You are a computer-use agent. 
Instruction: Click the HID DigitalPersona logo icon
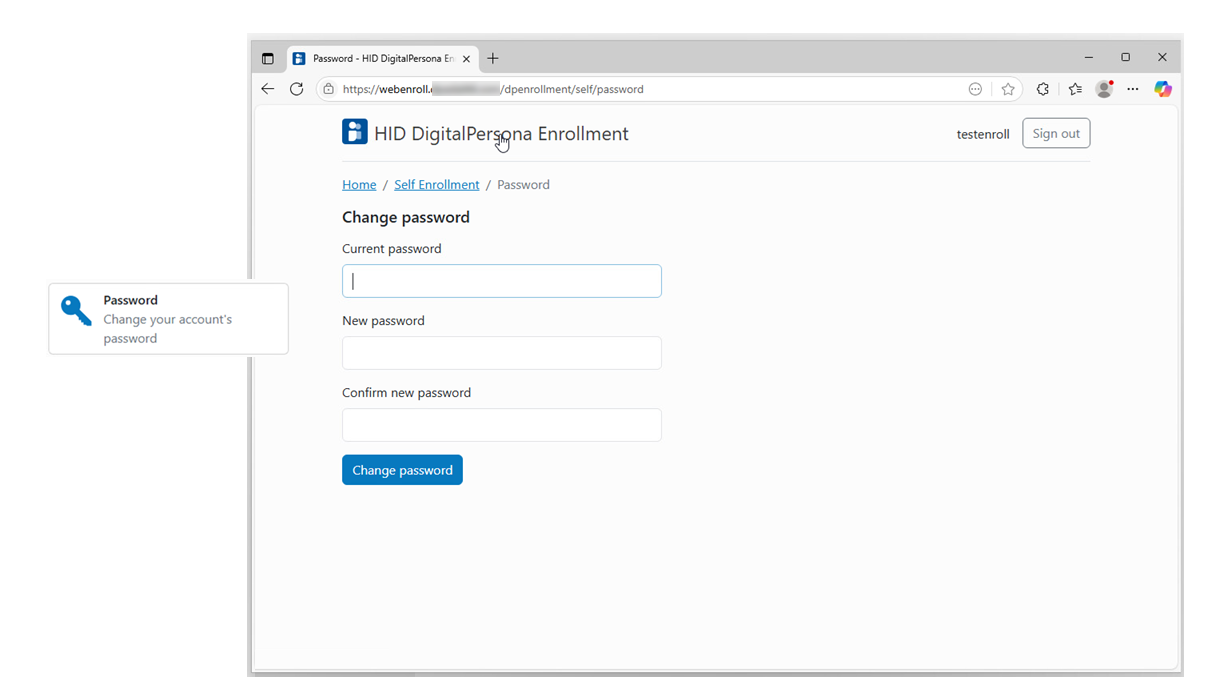(x=354, y=132)
